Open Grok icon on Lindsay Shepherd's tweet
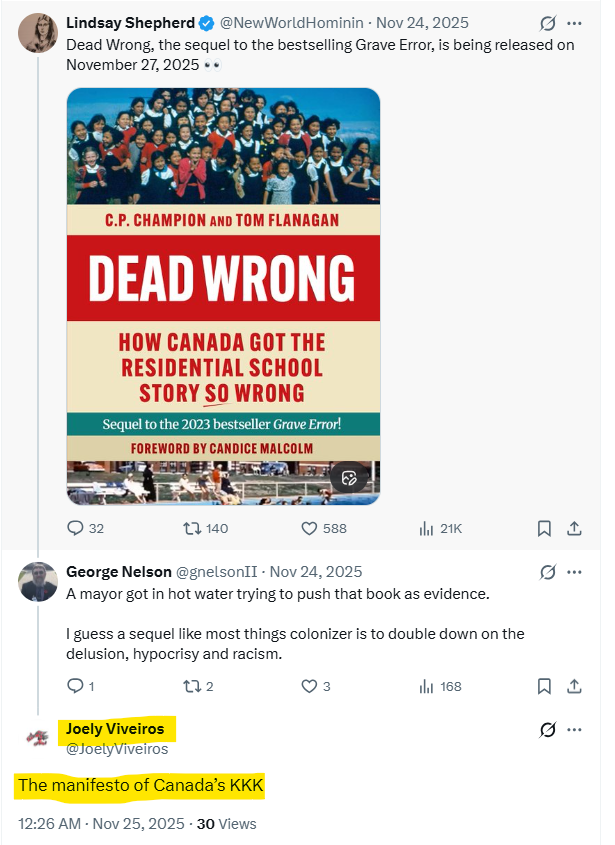 tap(547, 23)
